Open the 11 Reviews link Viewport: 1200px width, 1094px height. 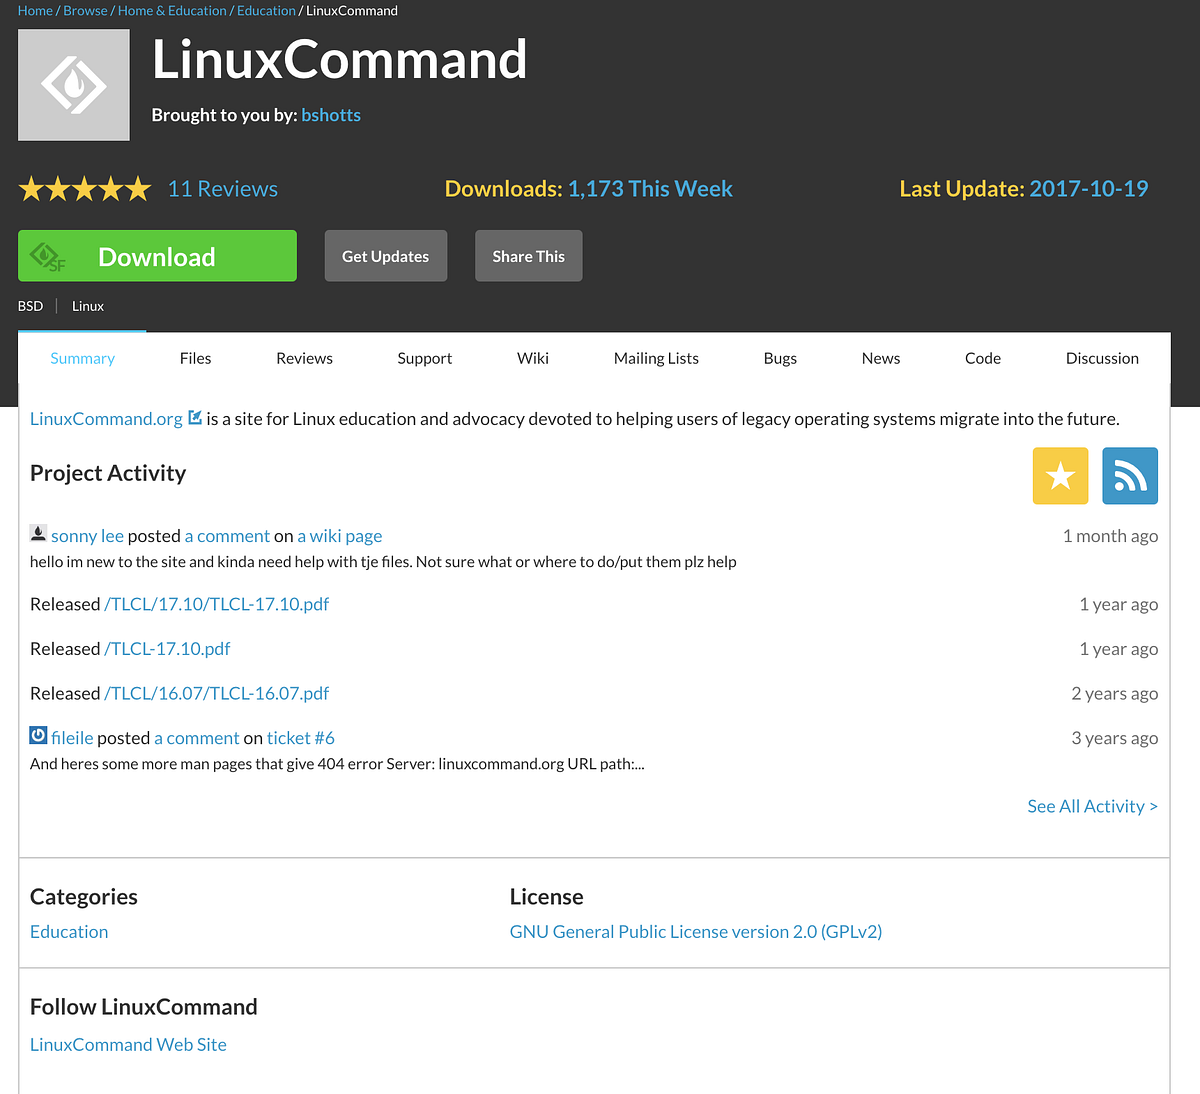[x=223, y=189]
